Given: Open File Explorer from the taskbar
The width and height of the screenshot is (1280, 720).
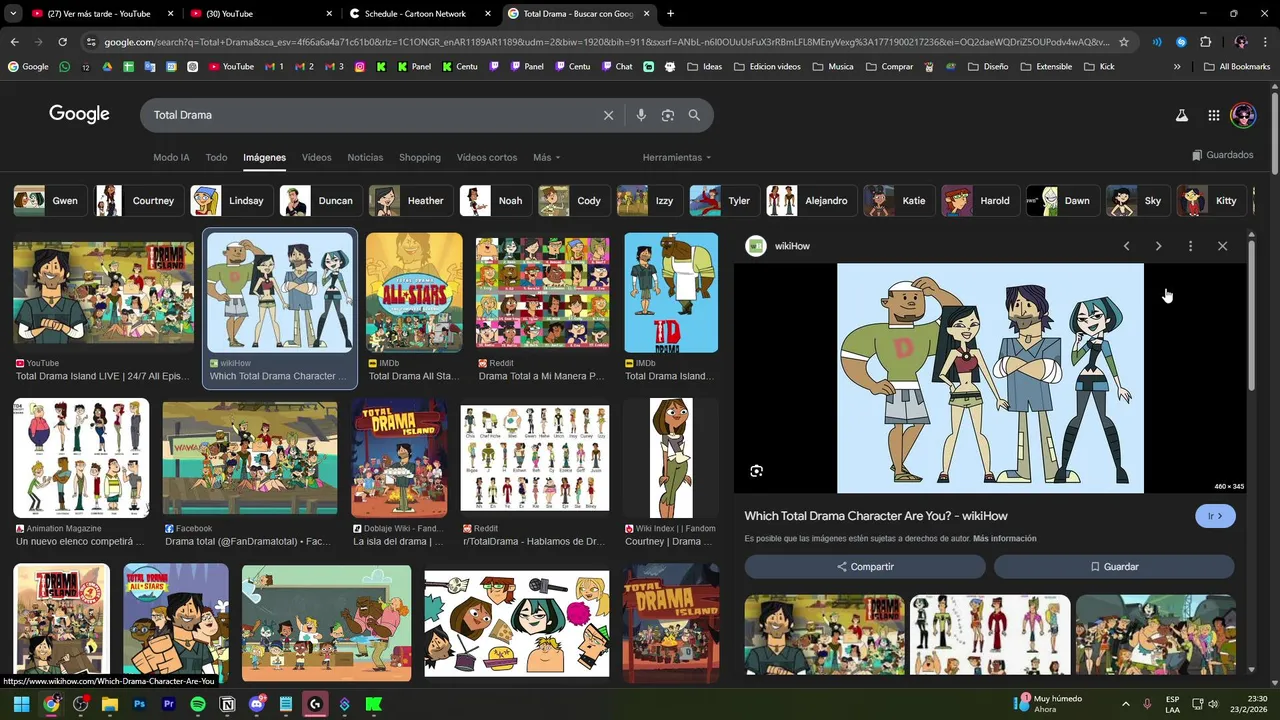Looking at the screenshot, I should point(110,704).
